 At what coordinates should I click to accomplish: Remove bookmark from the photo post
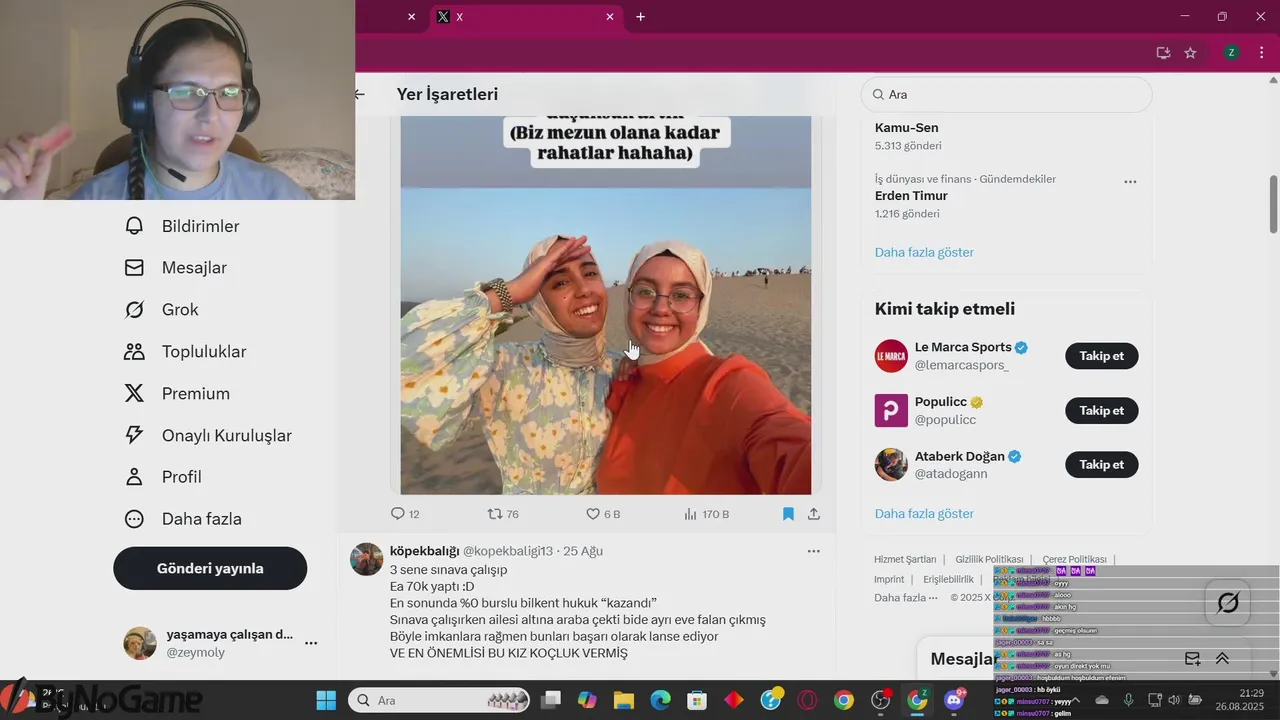coord(788,514)
